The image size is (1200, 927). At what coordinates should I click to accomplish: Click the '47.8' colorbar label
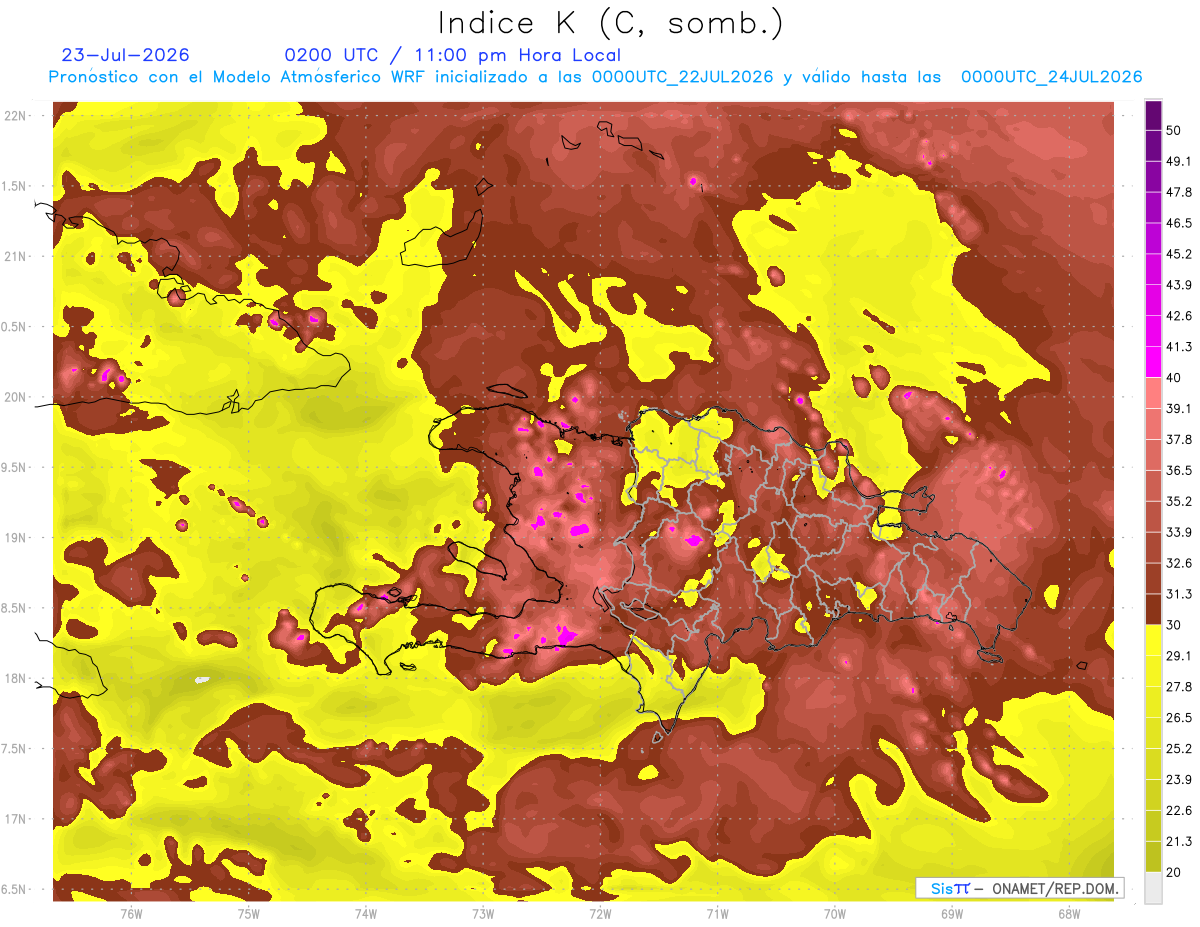[1179, 192]
